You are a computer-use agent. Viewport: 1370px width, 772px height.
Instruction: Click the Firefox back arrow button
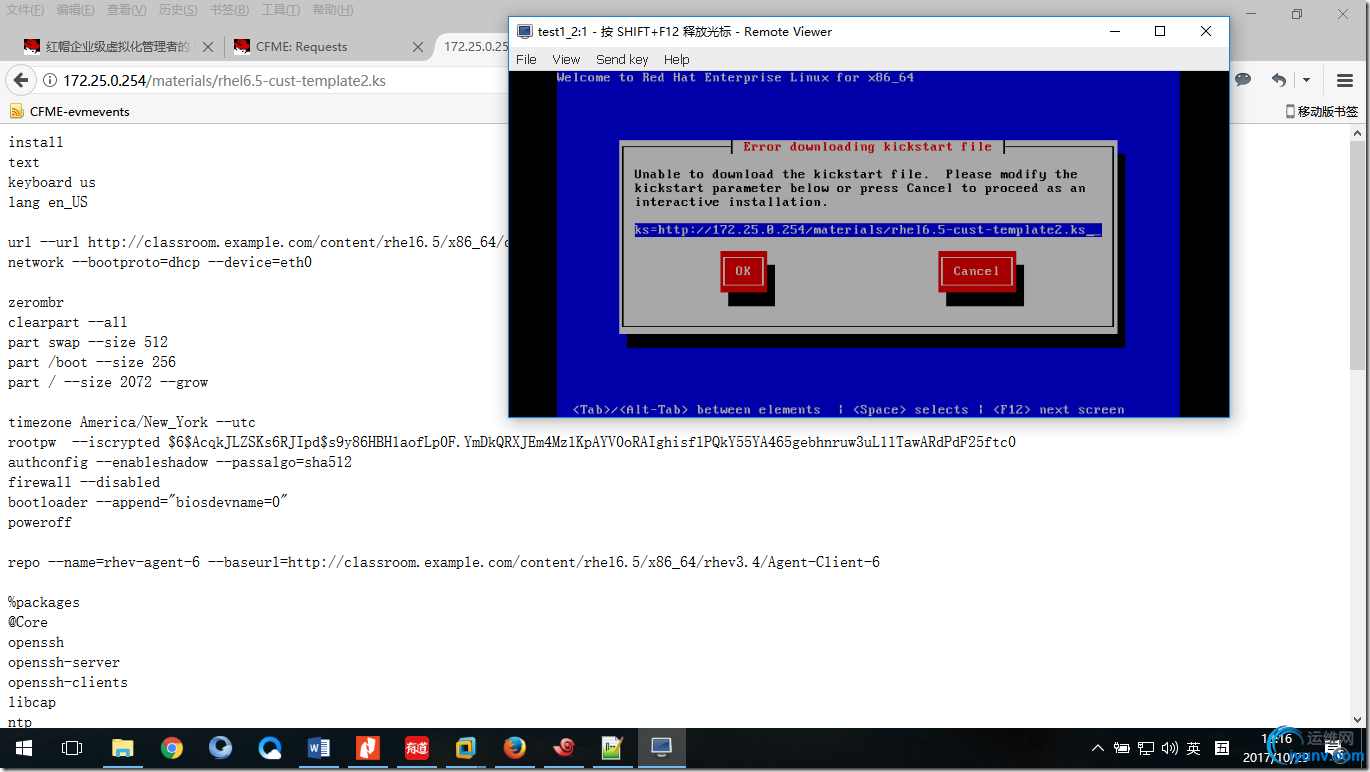tap(21, 80)
